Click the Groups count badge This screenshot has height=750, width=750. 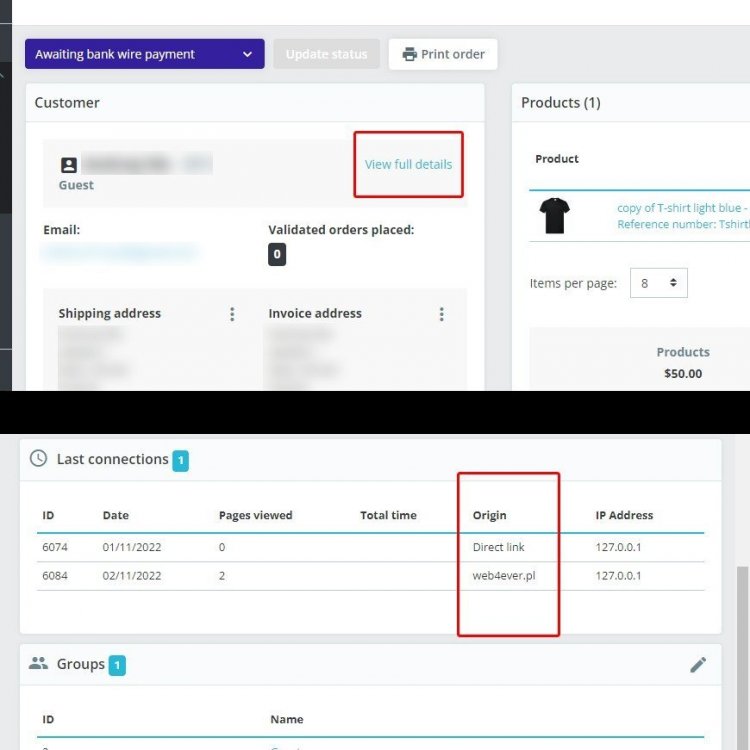click(117, 665)
